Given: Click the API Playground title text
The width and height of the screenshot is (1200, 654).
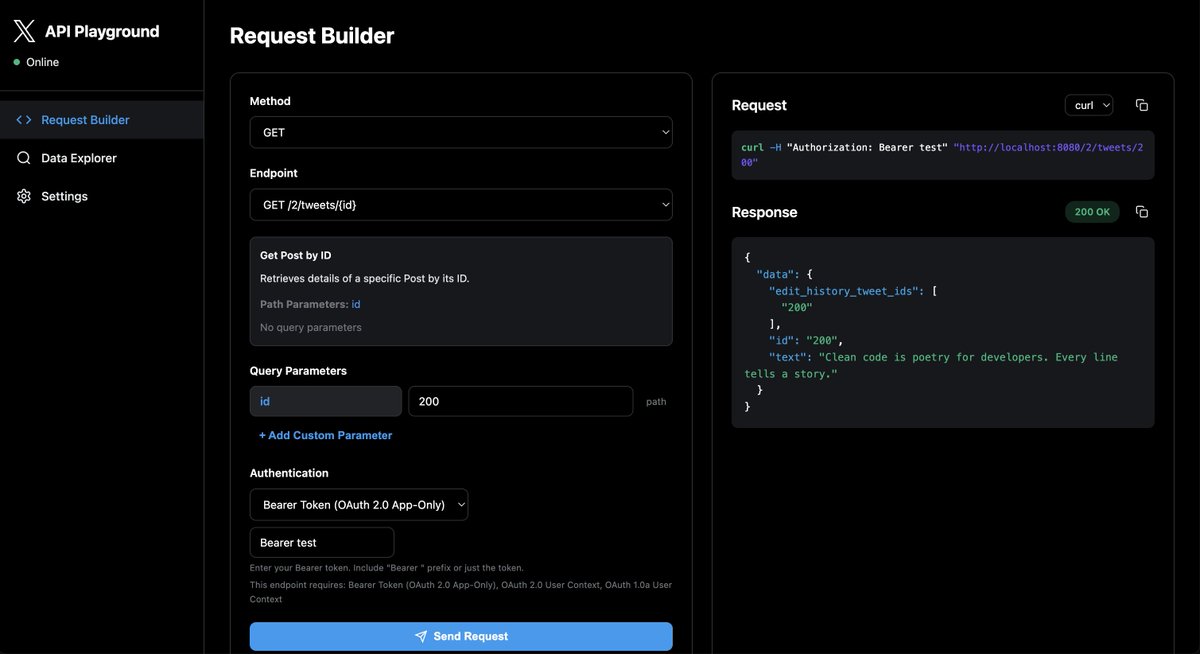Looking at the screenshot, I should point(102,31).
